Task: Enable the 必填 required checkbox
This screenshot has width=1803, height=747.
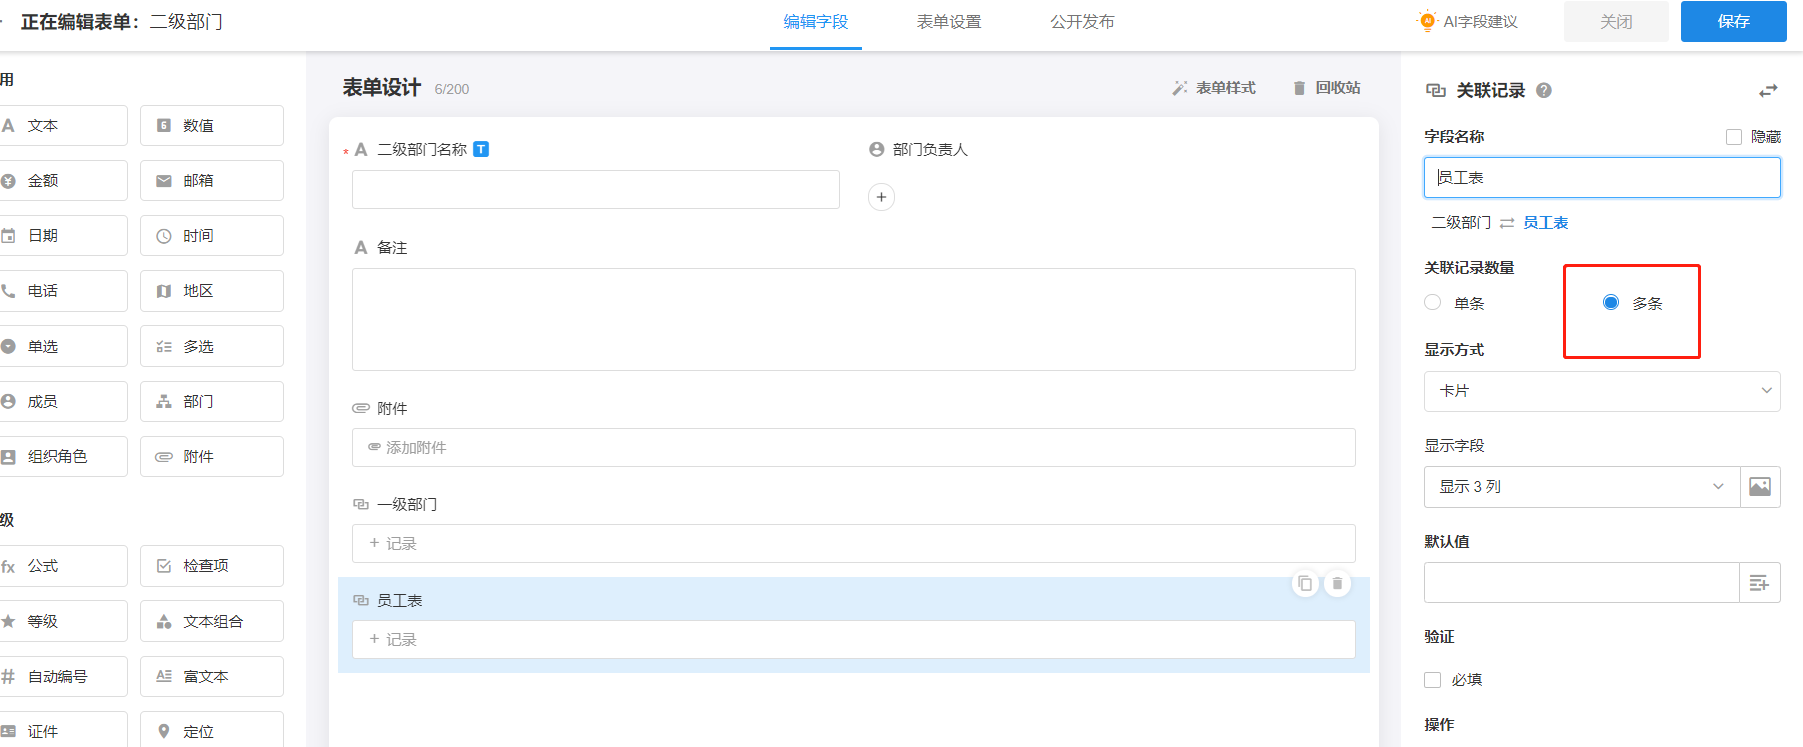Action: click(1433, 680)
